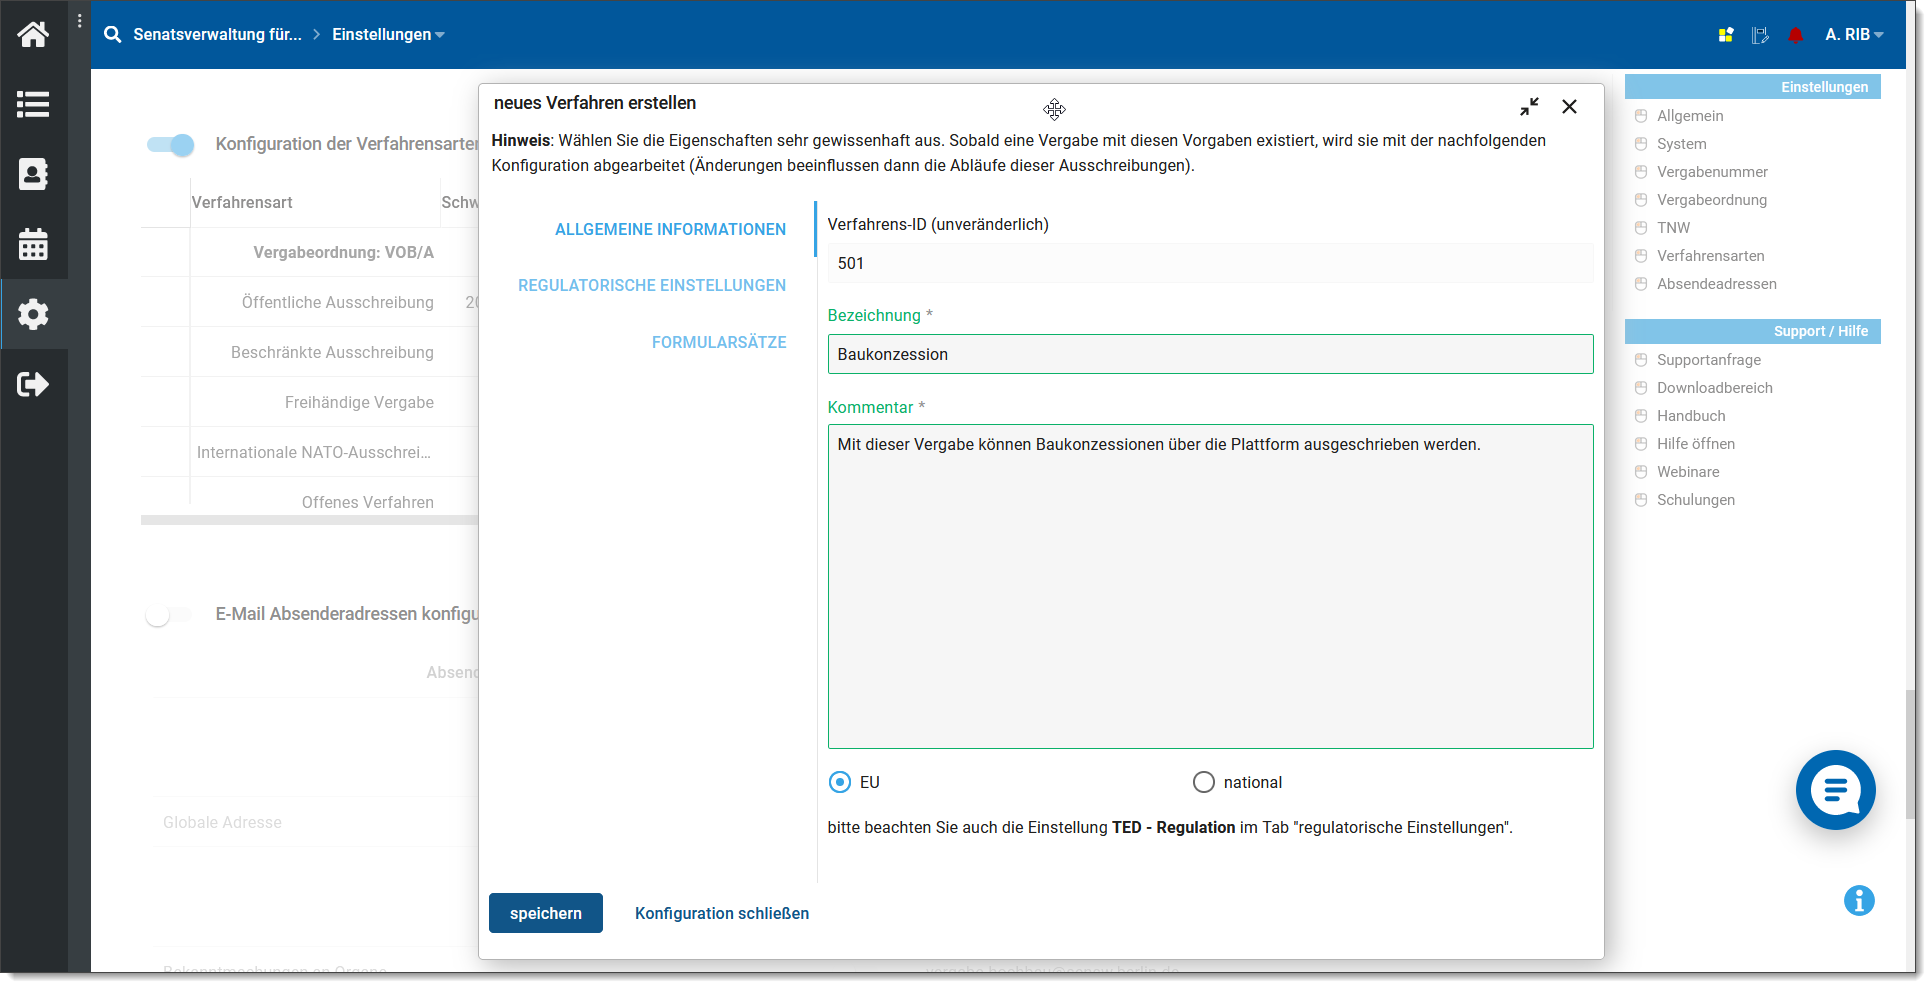The height and width of the screenshot is (988, 1931).
Task: Click the dialog move handle icon
Action: 1055,109
